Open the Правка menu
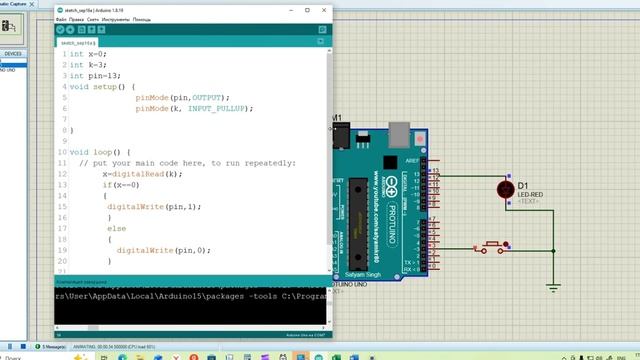This screenshot has height=360, width=640. coord(76,20)
